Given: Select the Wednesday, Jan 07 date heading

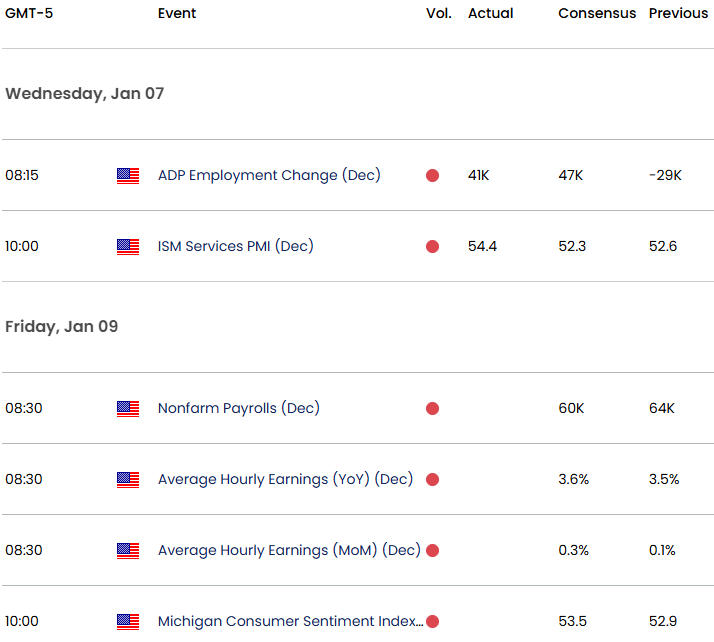Looking at the screenshot, I should tap(84, 94).
